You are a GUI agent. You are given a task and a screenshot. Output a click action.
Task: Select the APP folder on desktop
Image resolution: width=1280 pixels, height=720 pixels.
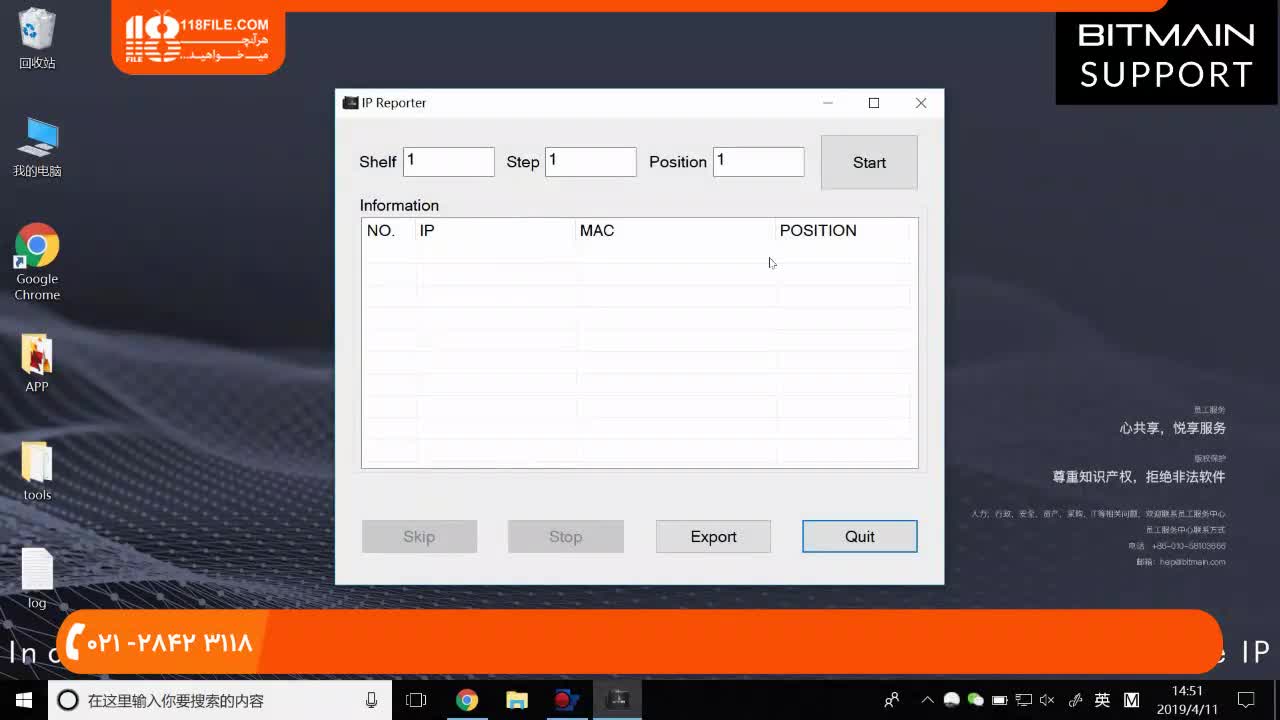coord(37,363)
